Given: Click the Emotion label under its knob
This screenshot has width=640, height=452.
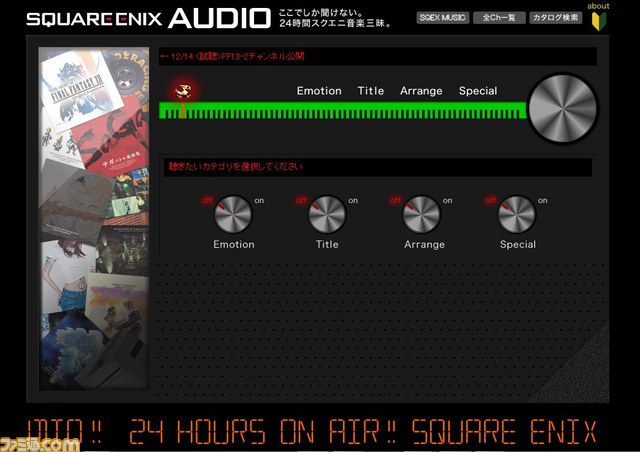Looking at the screenshot, I should tap(234, 244).
